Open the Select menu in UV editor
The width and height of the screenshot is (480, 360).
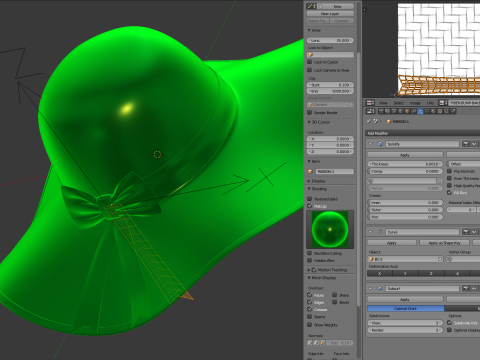[399, 103]
